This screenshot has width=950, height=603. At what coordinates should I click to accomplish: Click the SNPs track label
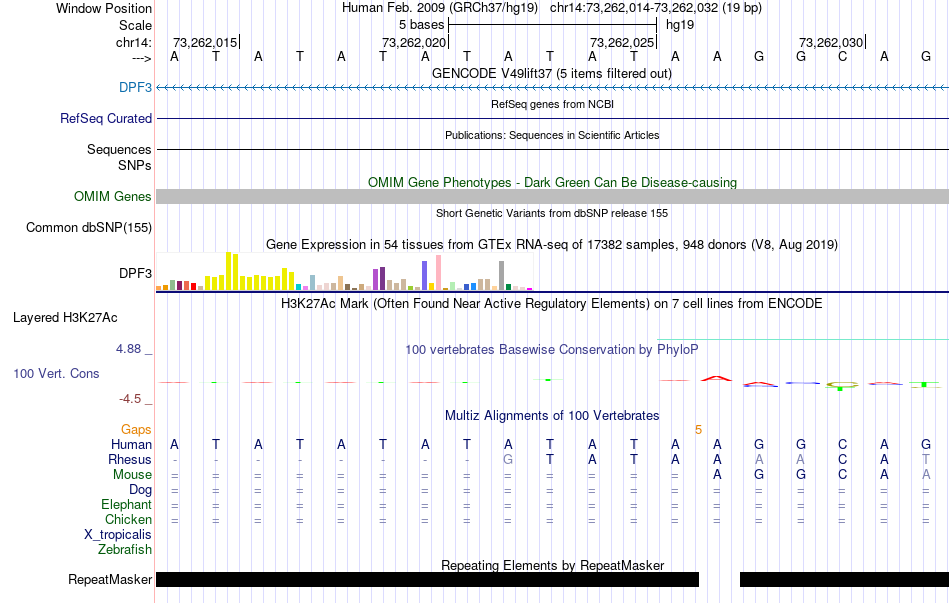[135, 165]
